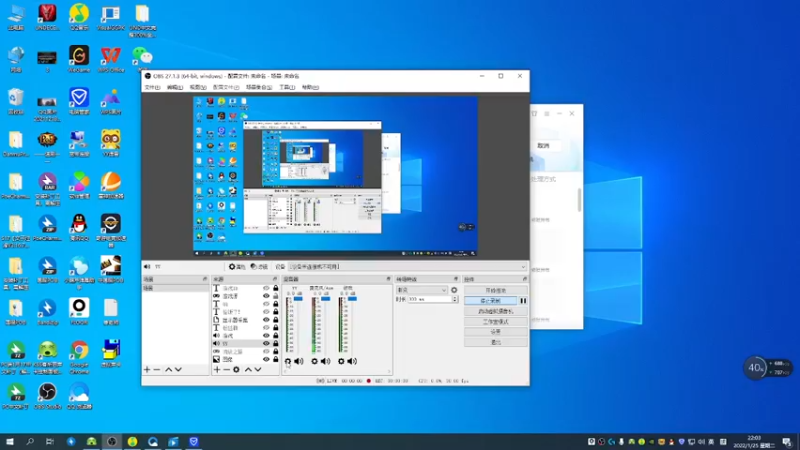Open QQ Music desktop icon

[x=79, y=16]
